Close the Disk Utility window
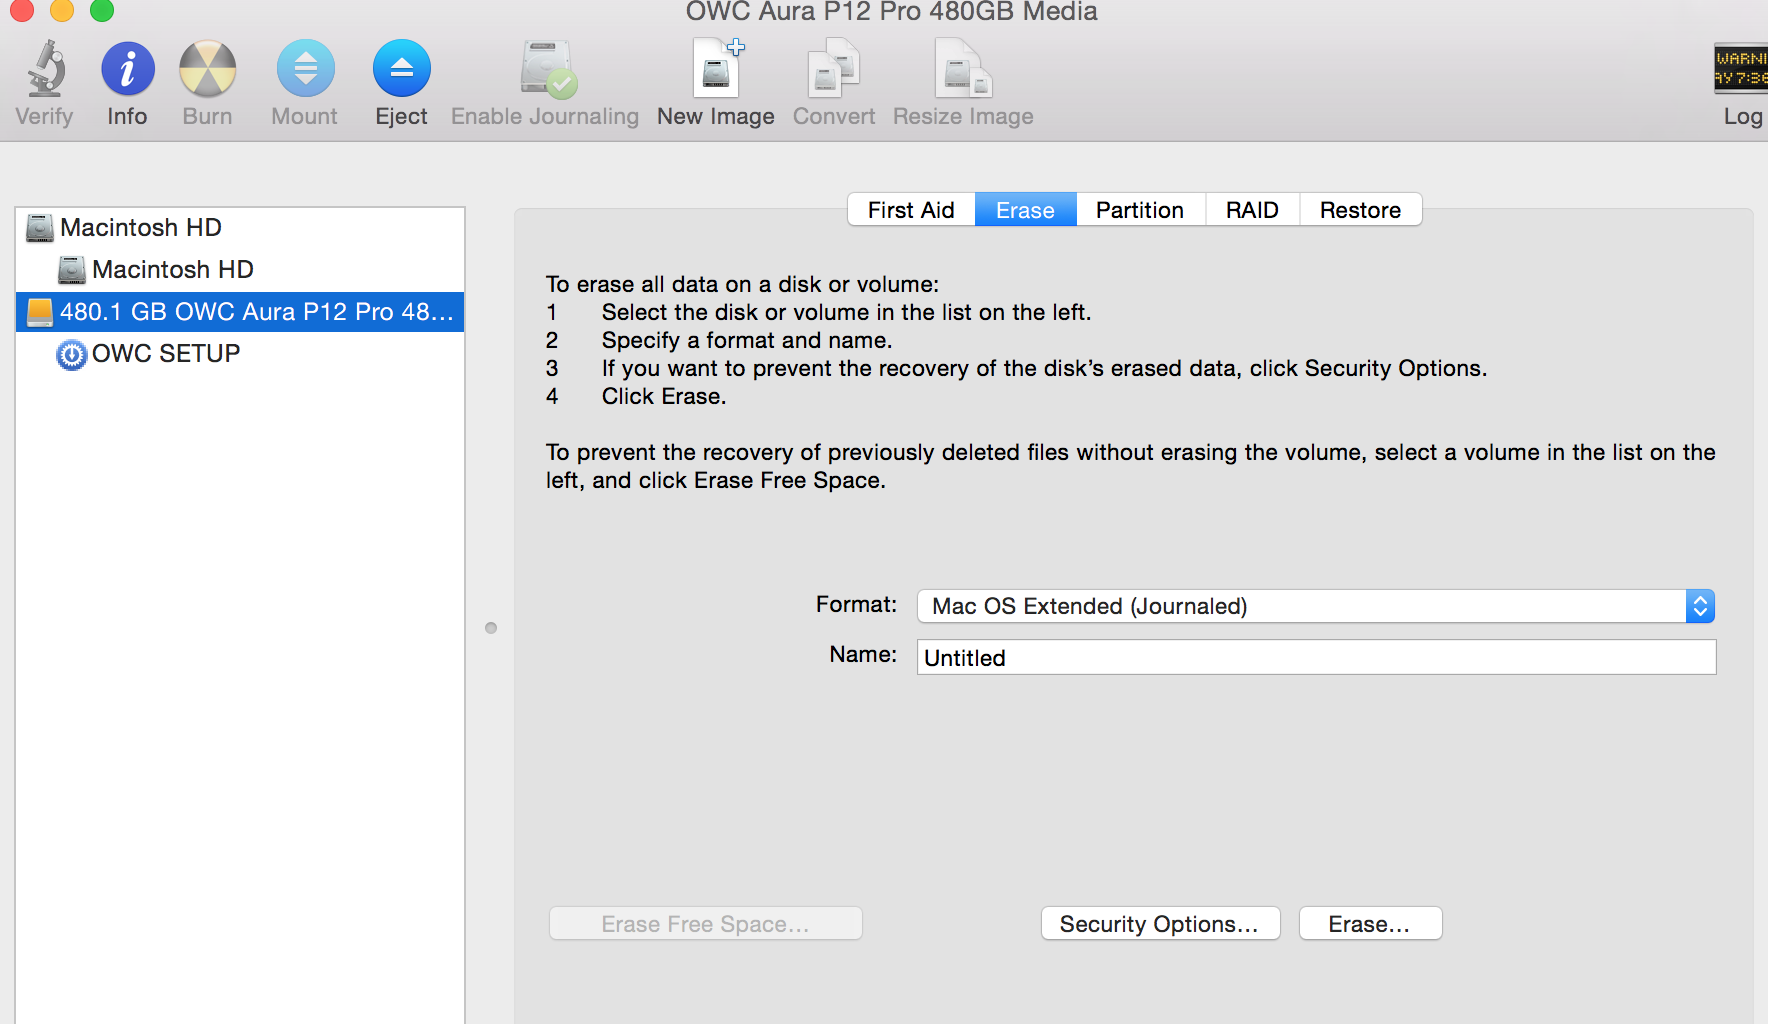The image size is (1768, 1024). coord(22,10)
